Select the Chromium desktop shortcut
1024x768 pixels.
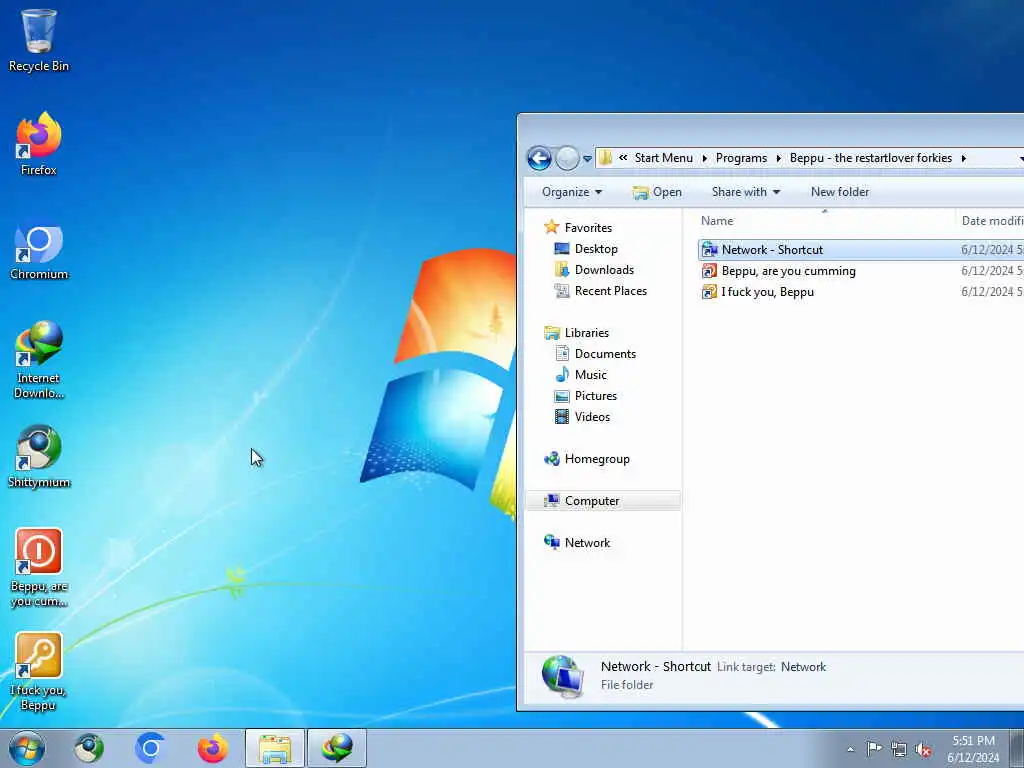click(x=39, y=251)
